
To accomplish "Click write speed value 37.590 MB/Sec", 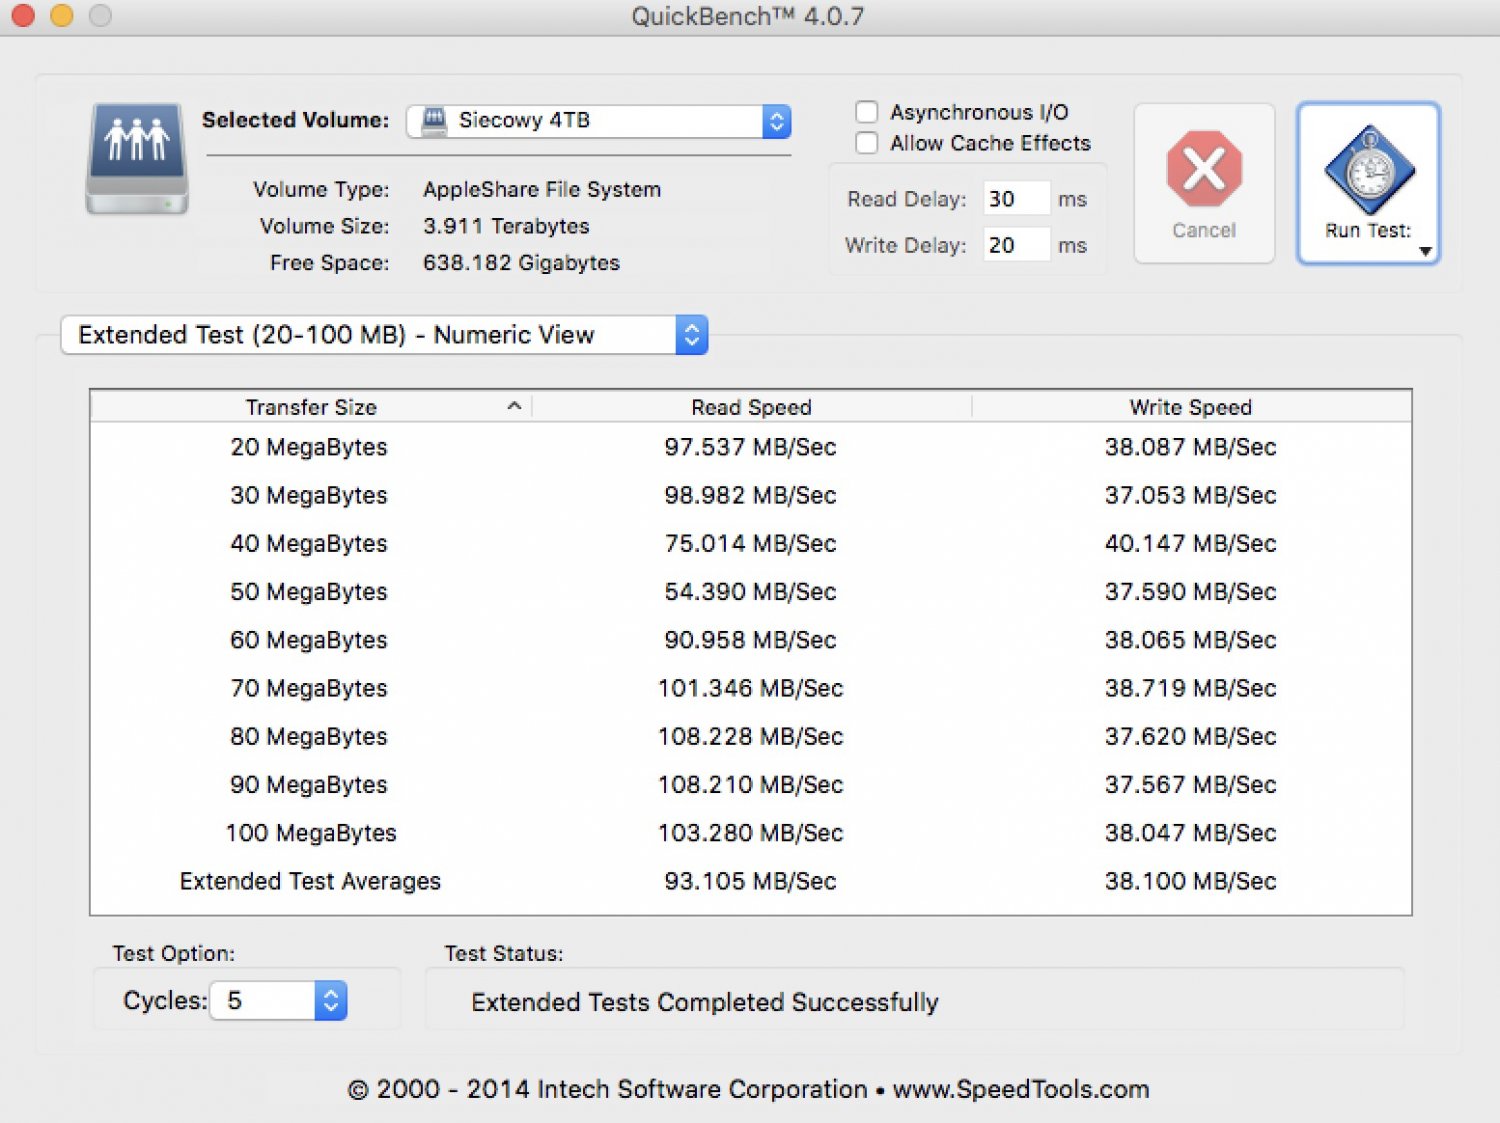I will tap(1190, 592).
